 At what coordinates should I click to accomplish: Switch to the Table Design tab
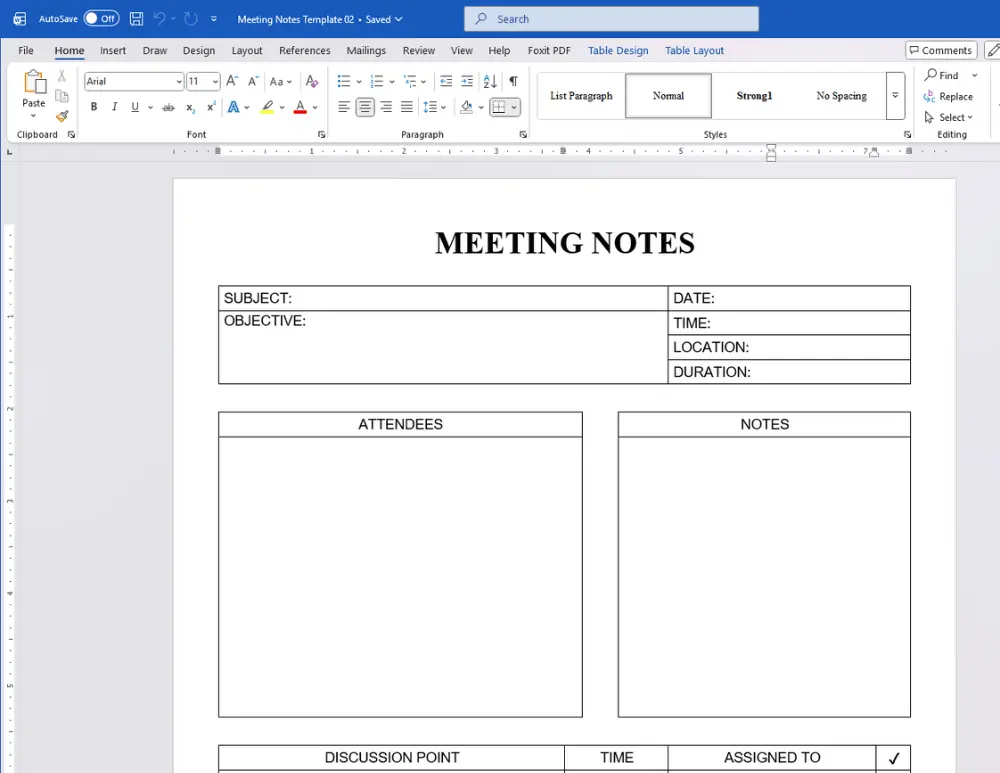[x=618, y=50]
